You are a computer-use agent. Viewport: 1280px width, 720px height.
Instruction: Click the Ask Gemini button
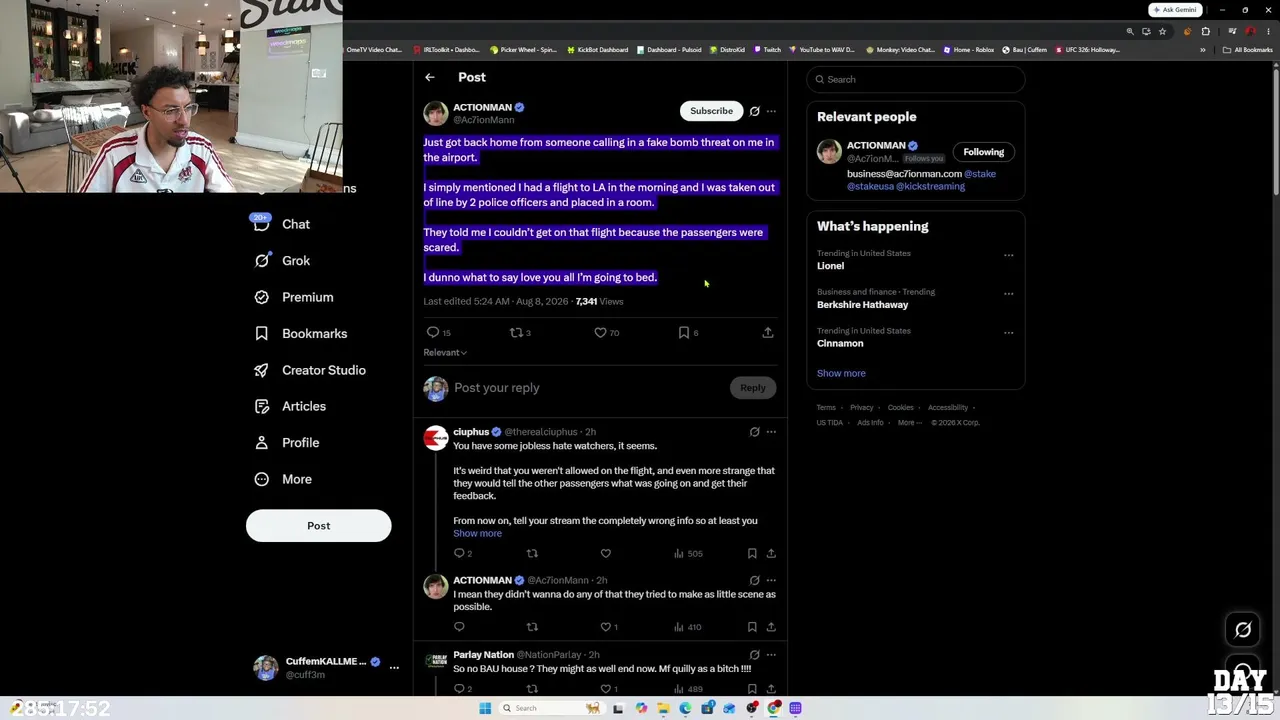(x=1175, y=10)
